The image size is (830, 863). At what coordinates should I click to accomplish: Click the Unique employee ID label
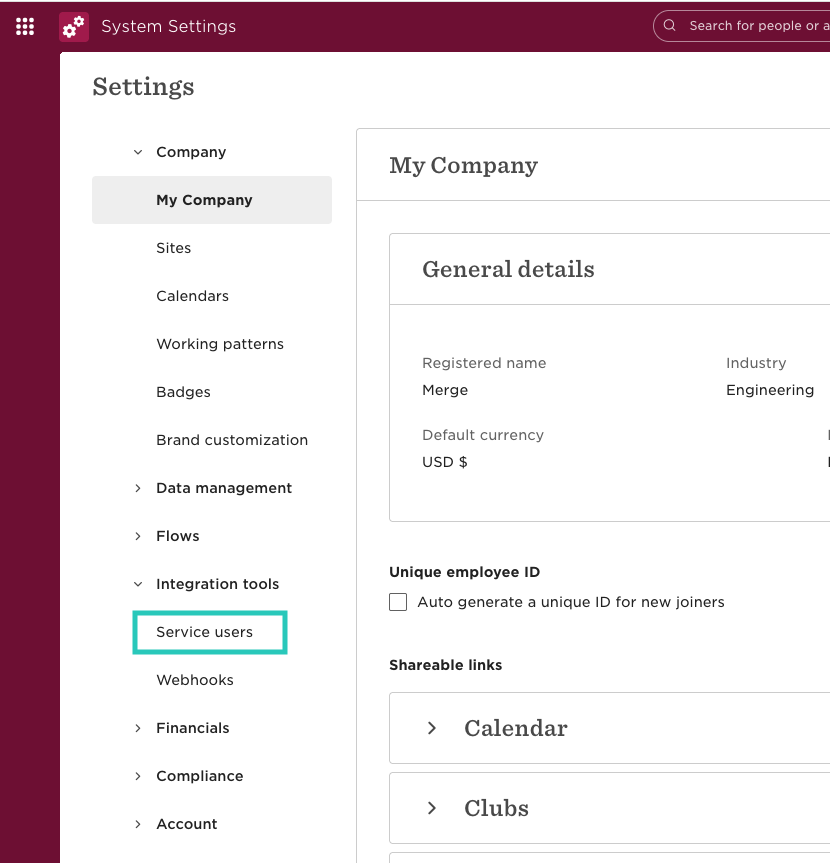coord(465,572)
